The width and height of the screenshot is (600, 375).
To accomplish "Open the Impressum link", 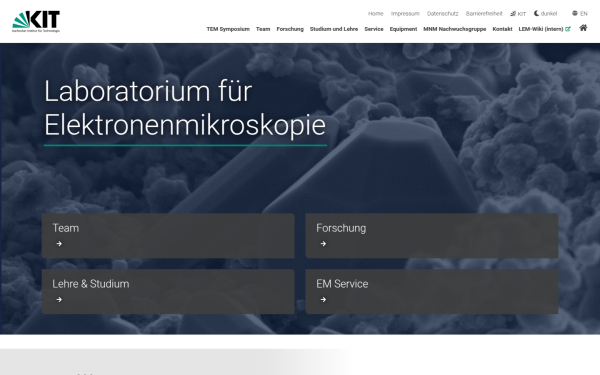I will click(x=405, y=14).
